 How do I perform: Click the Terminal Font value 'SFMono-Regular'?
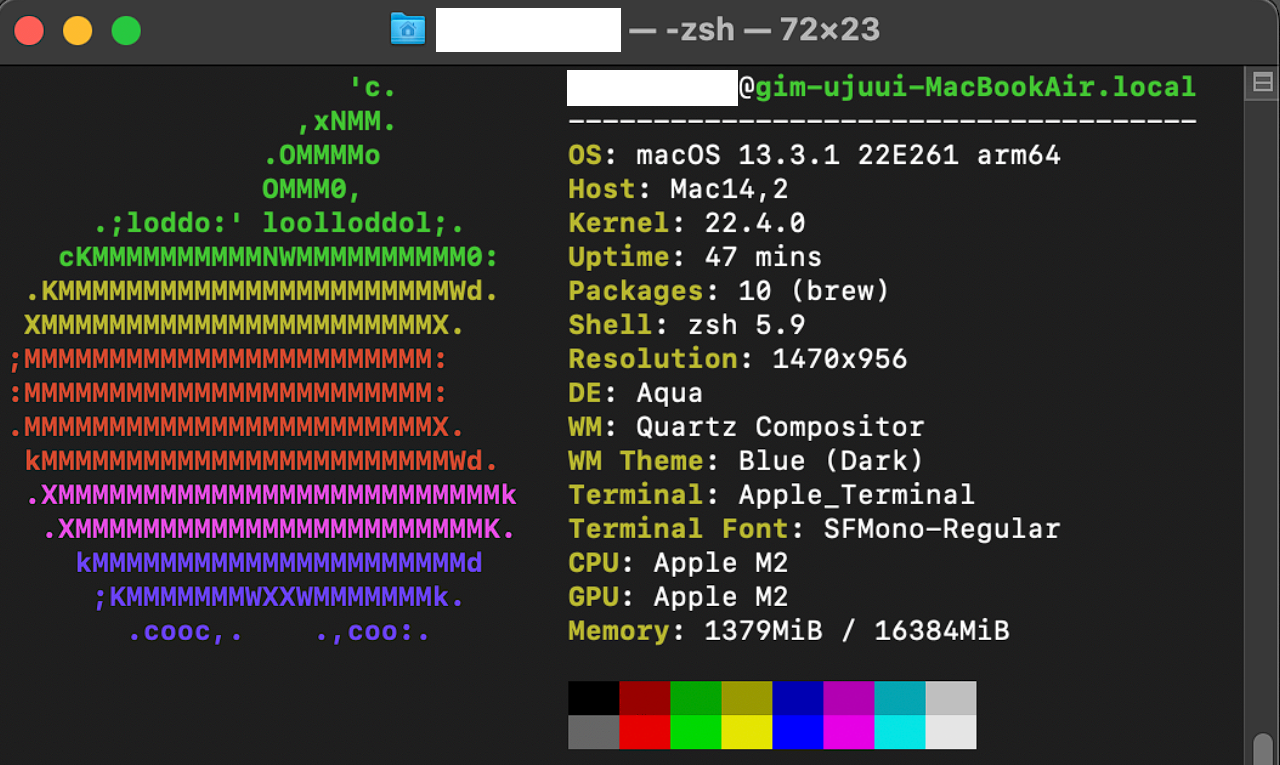click(x=941, y=529)
